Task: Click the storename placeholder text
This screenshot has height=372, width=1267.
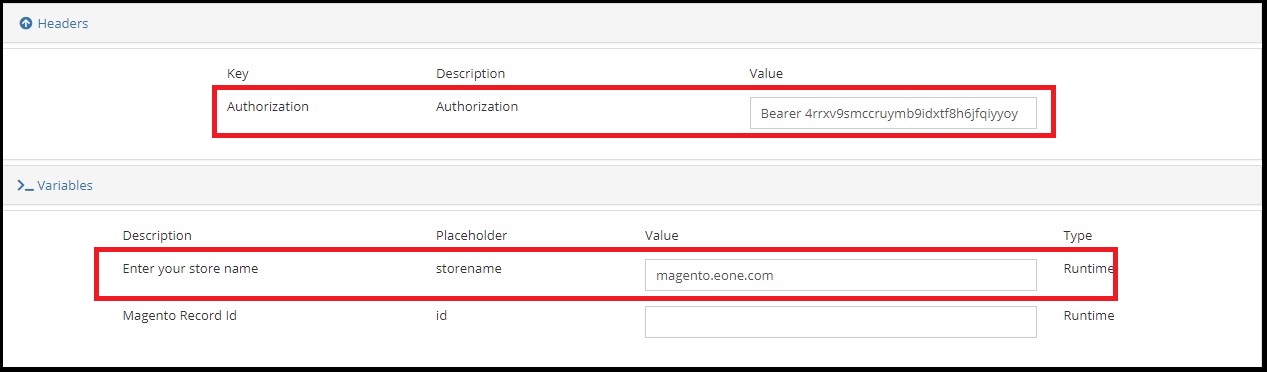Action: point(469,268)
